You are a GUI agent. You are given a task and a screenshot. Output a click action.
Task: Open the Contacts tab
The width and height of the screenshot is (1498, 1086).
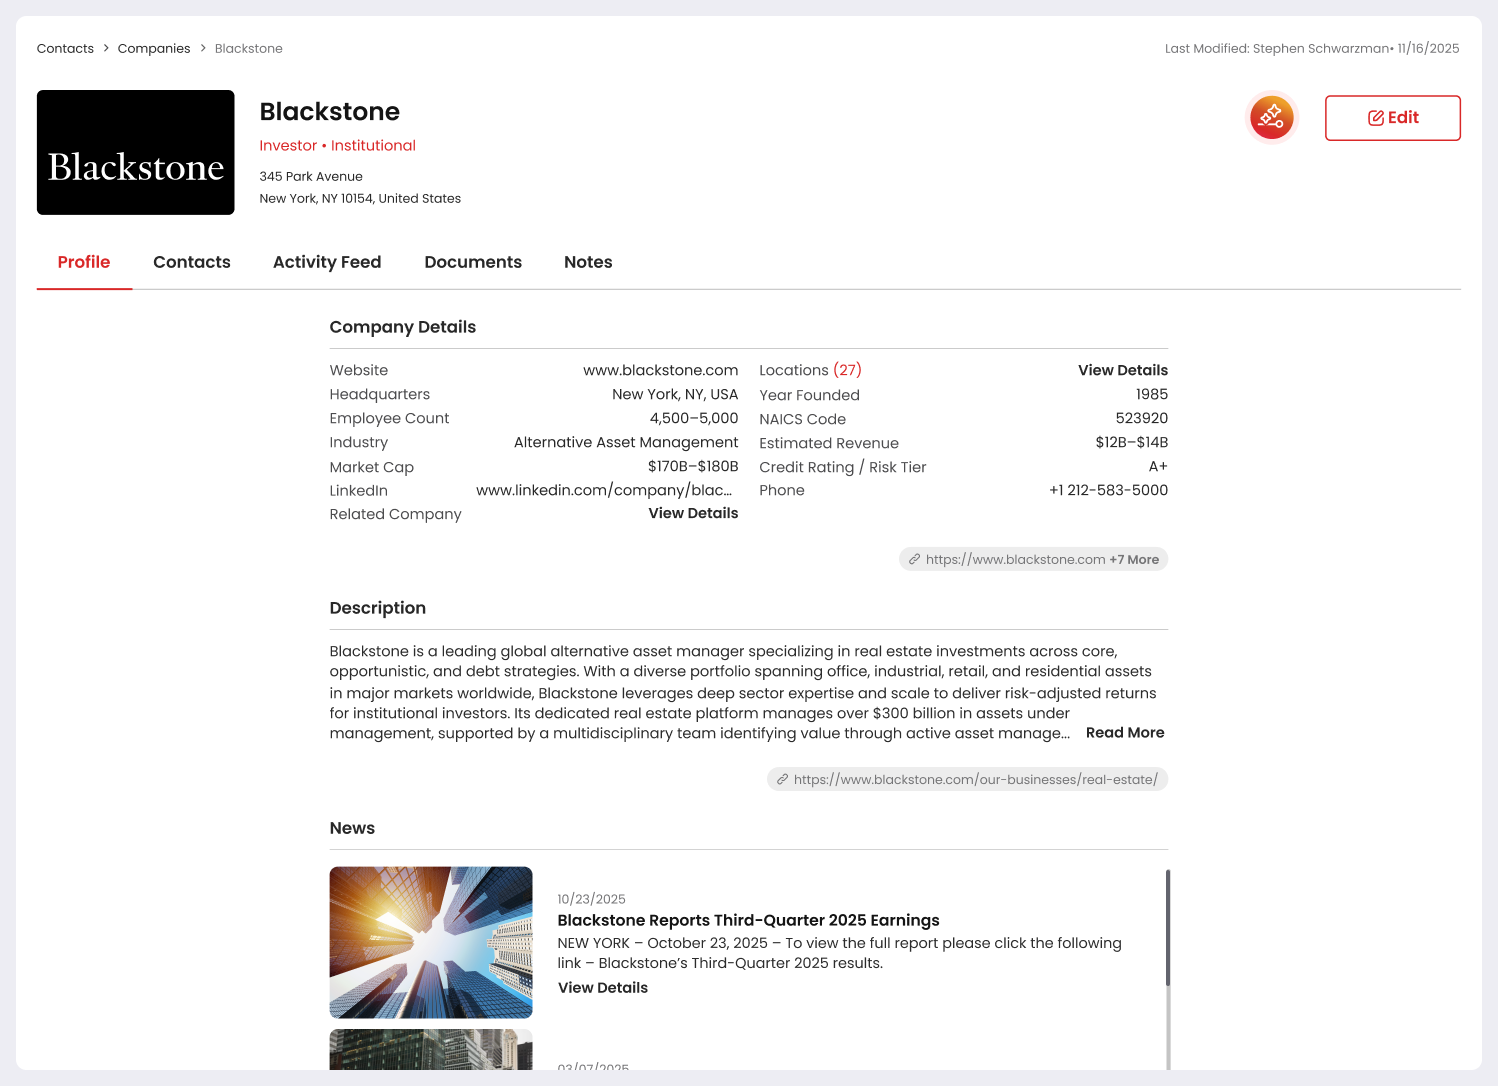coord(191,262)
